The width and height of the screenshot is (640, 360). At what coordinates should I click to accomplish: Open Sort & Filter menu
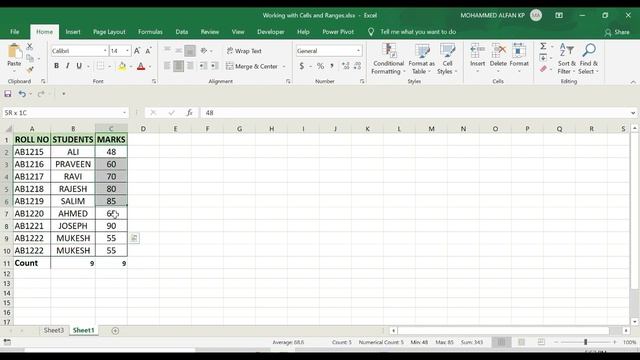[x=567, y=59]
